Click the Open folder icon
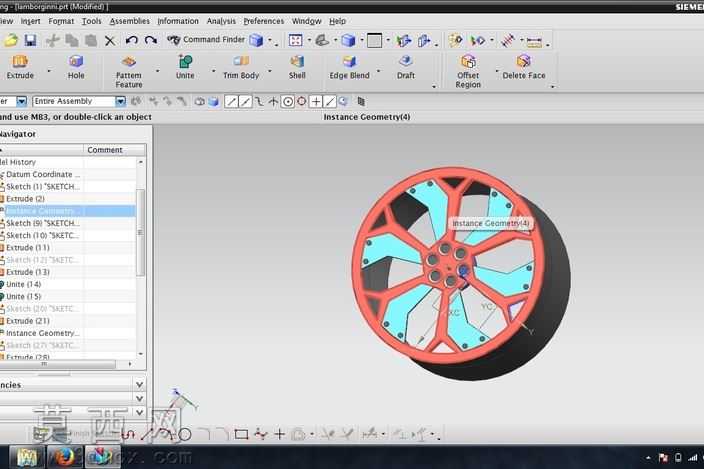This screenshot has height=469, width=704. point(11,40)
